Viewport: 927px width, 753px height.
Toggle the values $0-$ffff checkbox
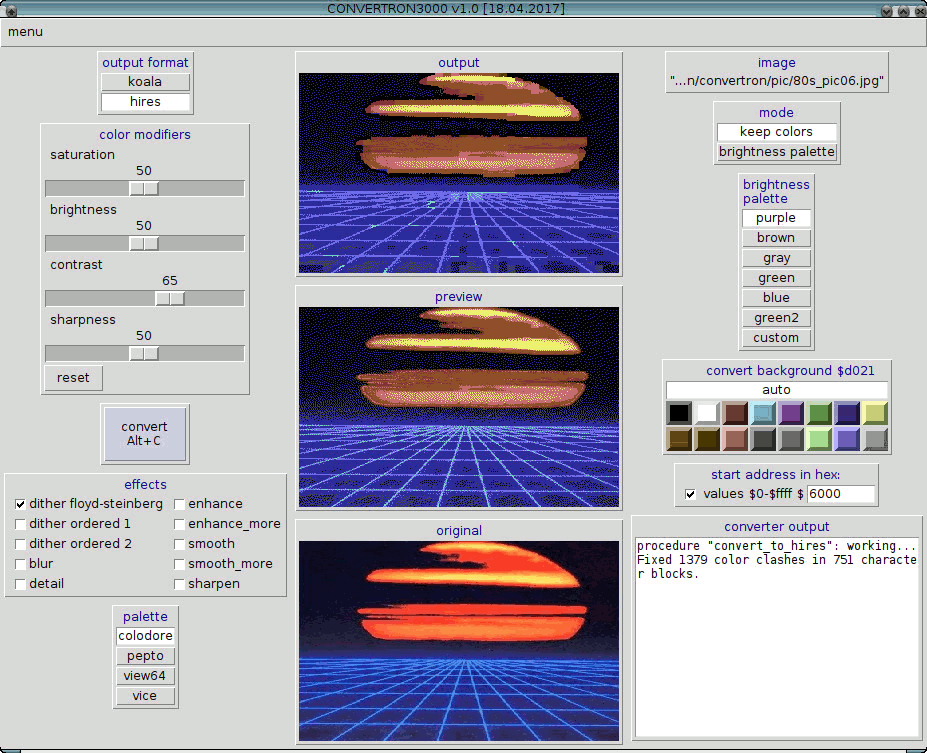(690, 494)
